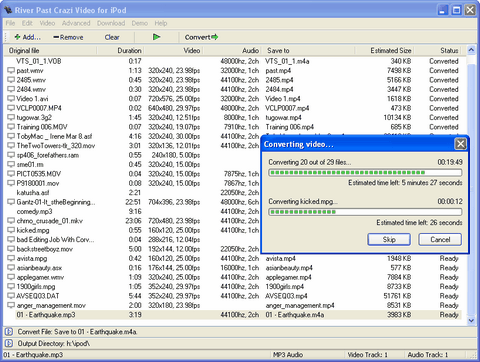Cancel the conversion process
The width and height of the screenshot is (480, 362).
[x=440, y=239]
